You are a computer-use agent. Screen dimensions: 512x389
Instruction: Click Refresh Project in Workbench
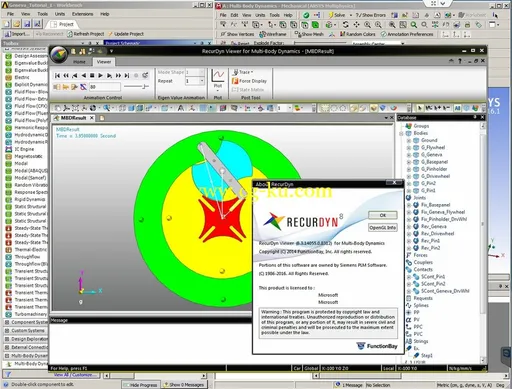pyautogui.click(x=86, y=34)
